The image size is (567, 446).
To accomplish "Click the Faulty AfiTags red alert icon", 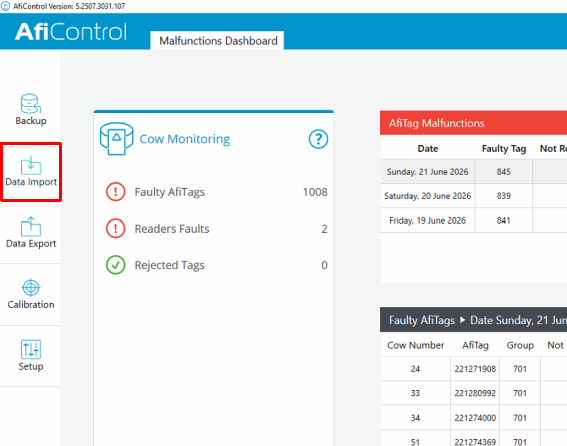I will [x=116, y=192].
